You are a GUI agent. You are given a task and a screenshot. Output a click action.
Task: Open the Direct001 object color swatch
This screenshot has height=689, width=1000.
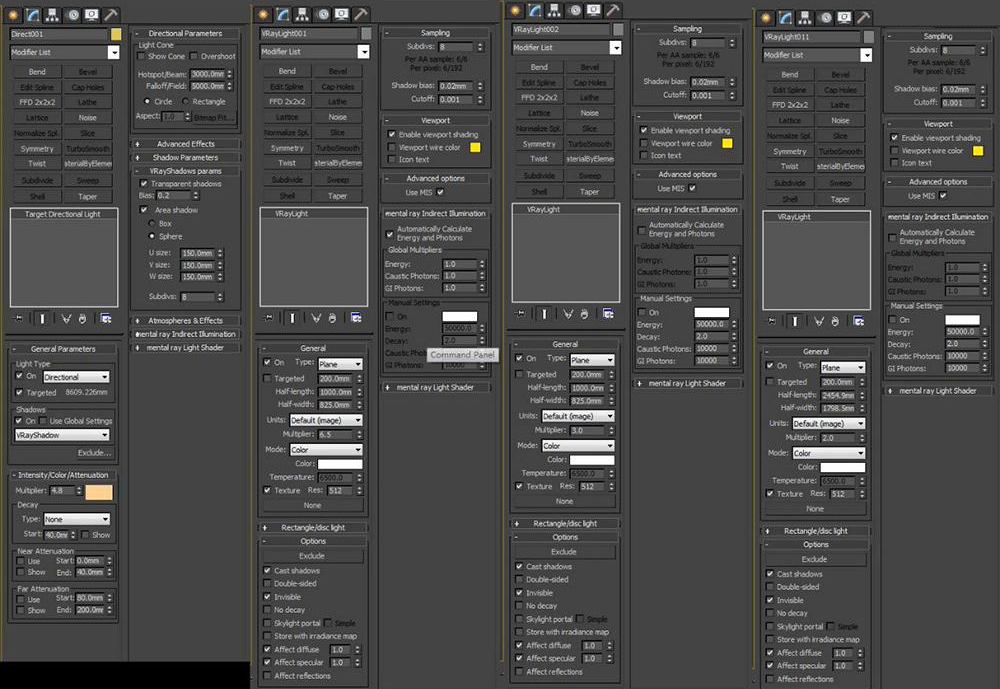[x=115, y=34]
